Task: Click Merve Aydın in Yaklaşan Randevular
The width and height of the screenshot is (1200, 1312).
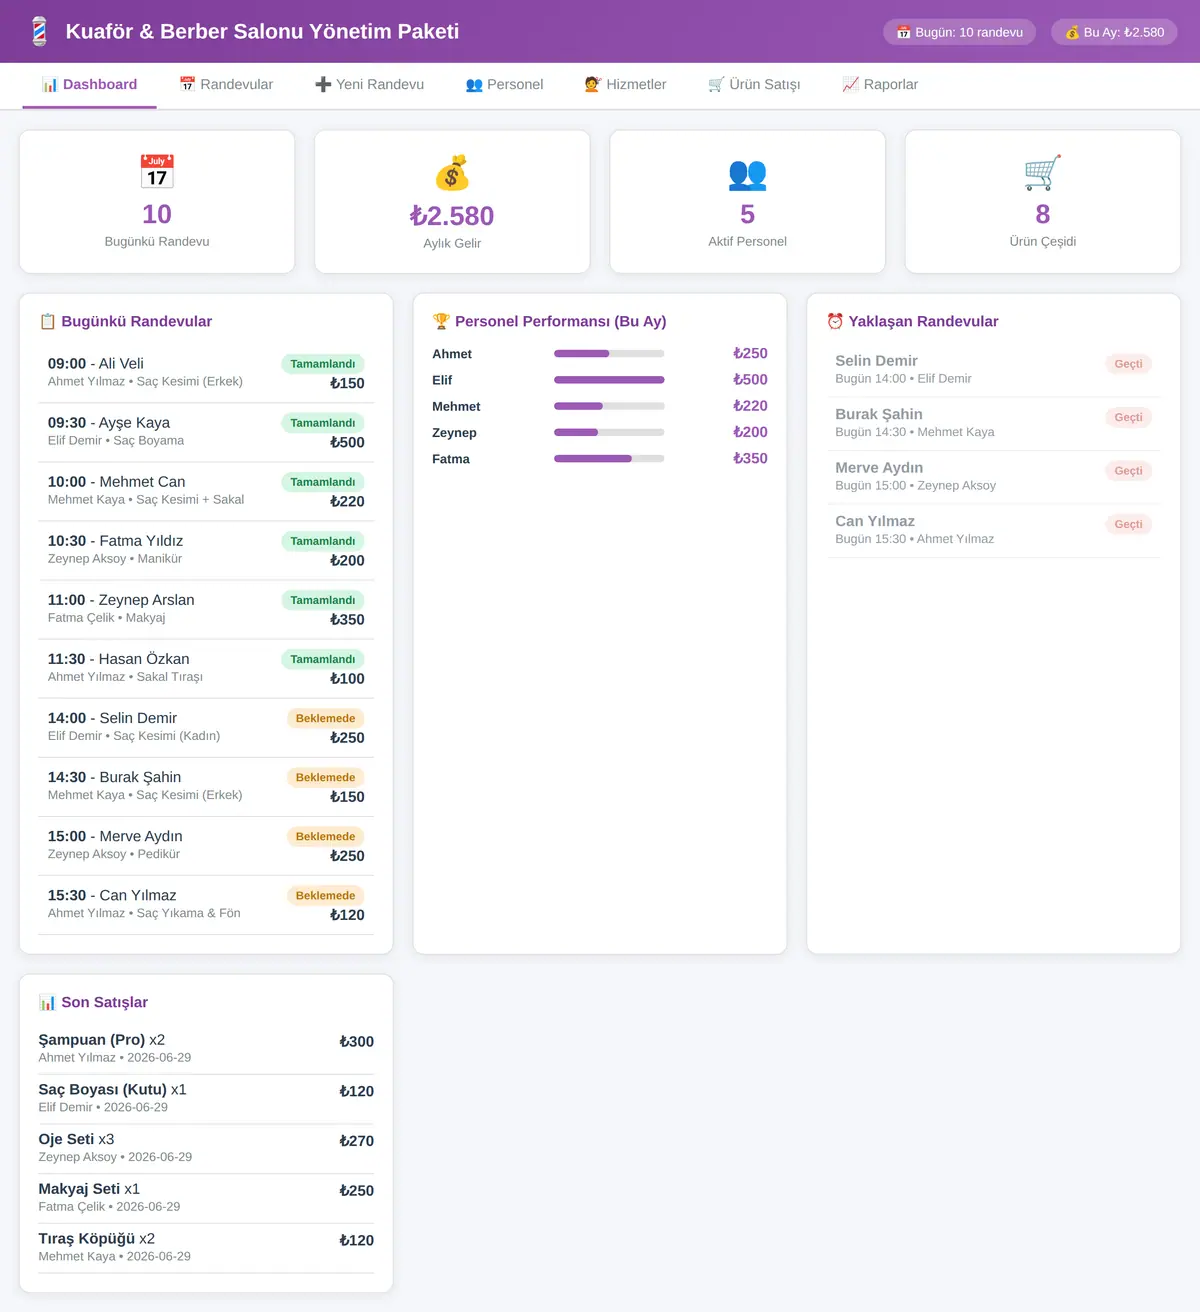Action: click(x=994, y=476)
